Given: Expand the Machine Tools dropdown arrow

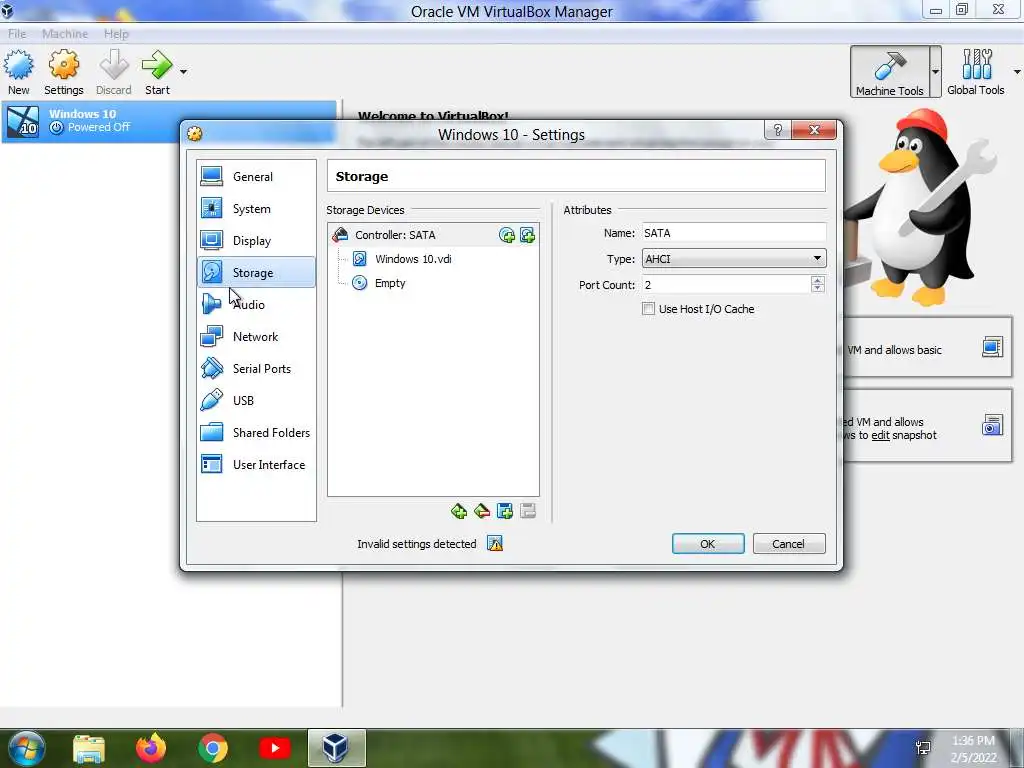Looking at the screenshot, I should 935,72.
